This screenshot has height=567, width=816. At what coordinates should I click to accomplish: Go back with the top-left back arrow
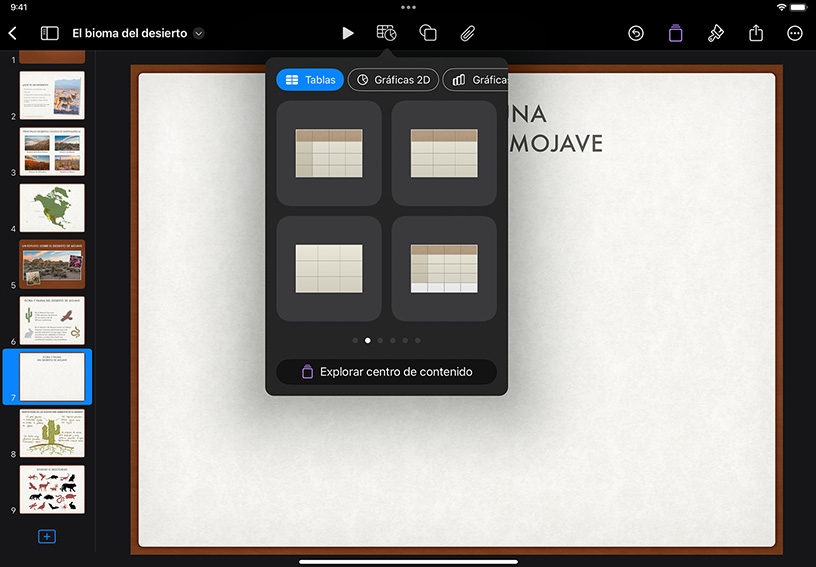coord(13,33)
